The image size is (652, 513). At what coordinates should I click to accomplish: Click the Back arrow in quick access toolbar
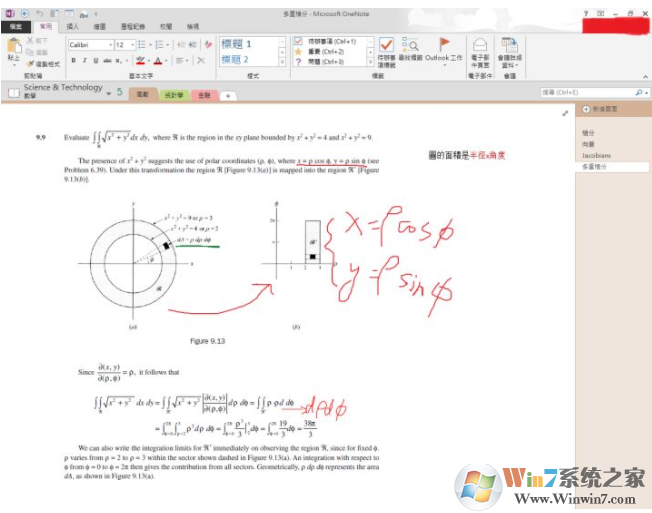[25, 14]
